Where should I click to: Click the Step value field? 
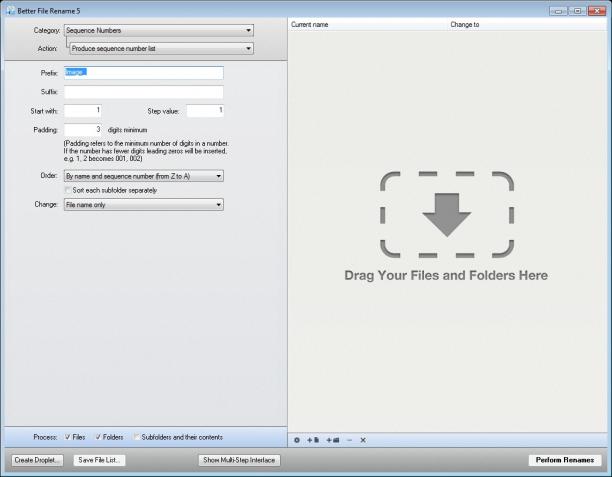coord(205,111)
